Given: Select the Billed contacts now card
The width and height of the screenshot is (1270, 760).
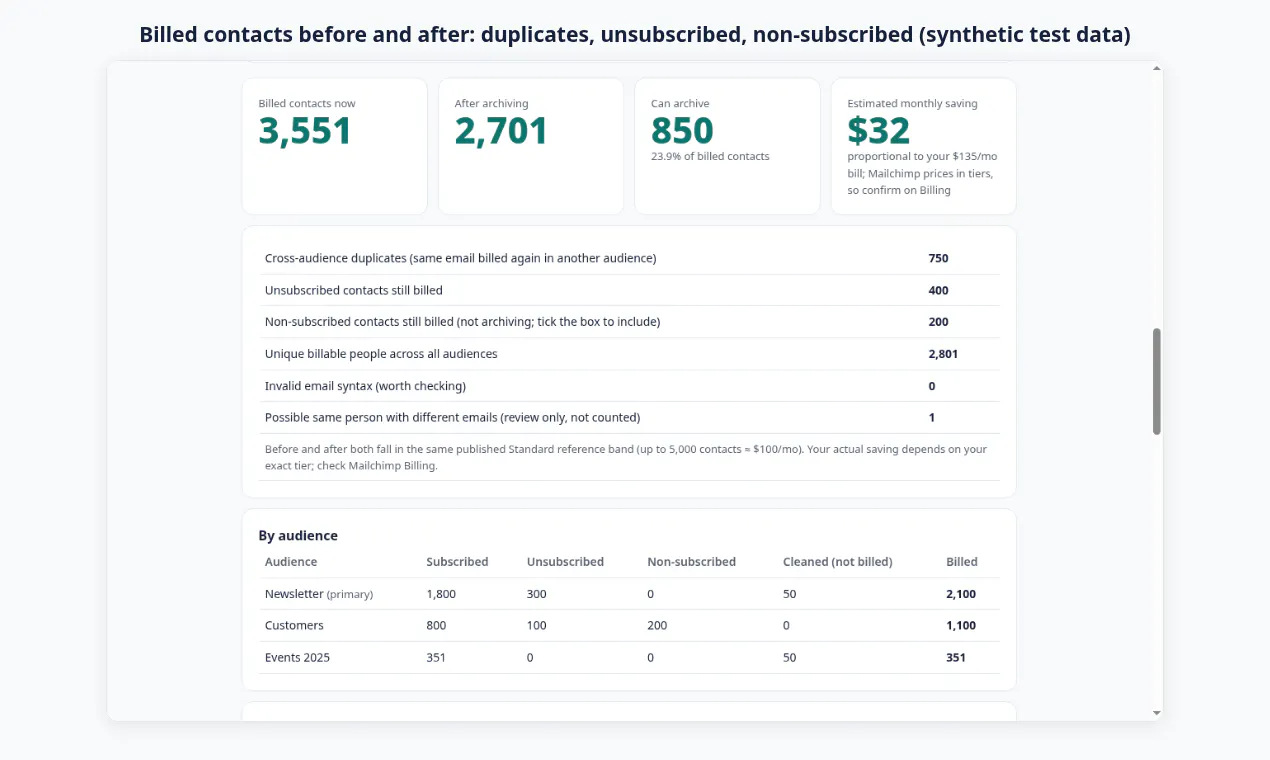Looking at the screenshot, I should pos(334,146).
